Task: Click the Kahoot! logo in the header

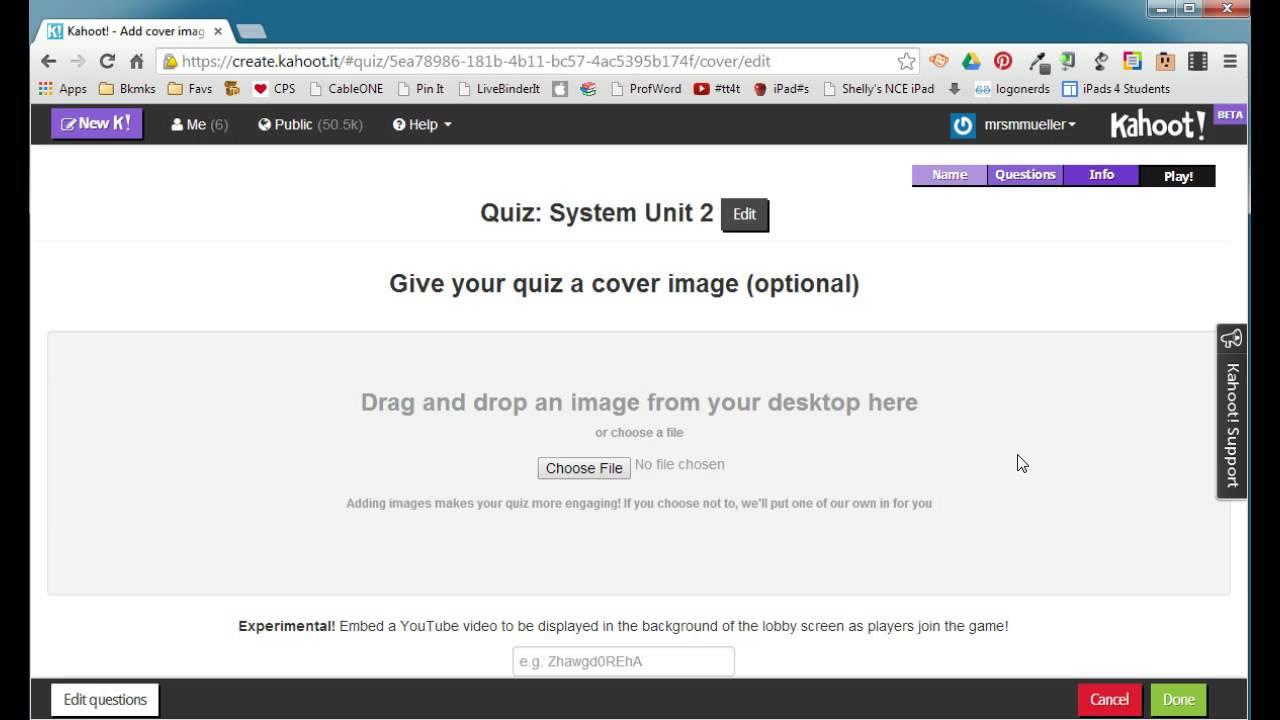Action: 1158,125
